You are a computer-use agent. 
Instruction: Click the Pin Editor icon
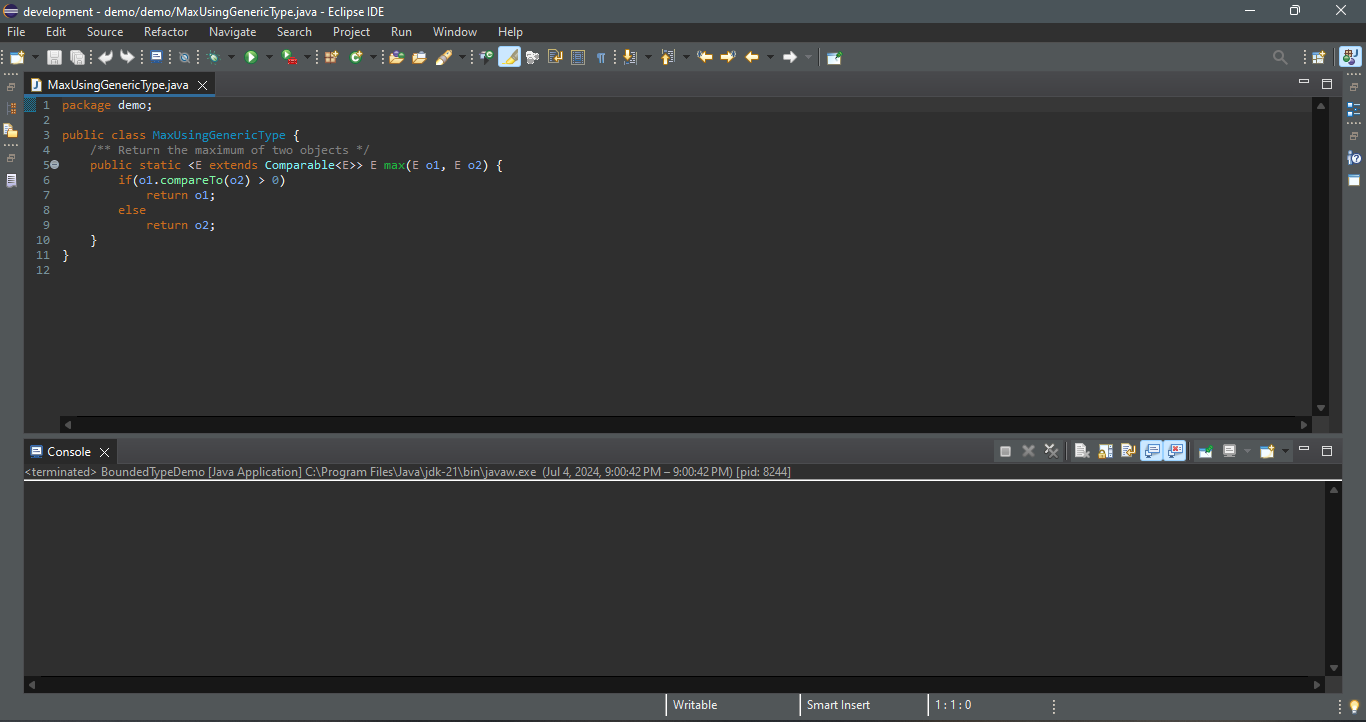(x=834, y=57)
